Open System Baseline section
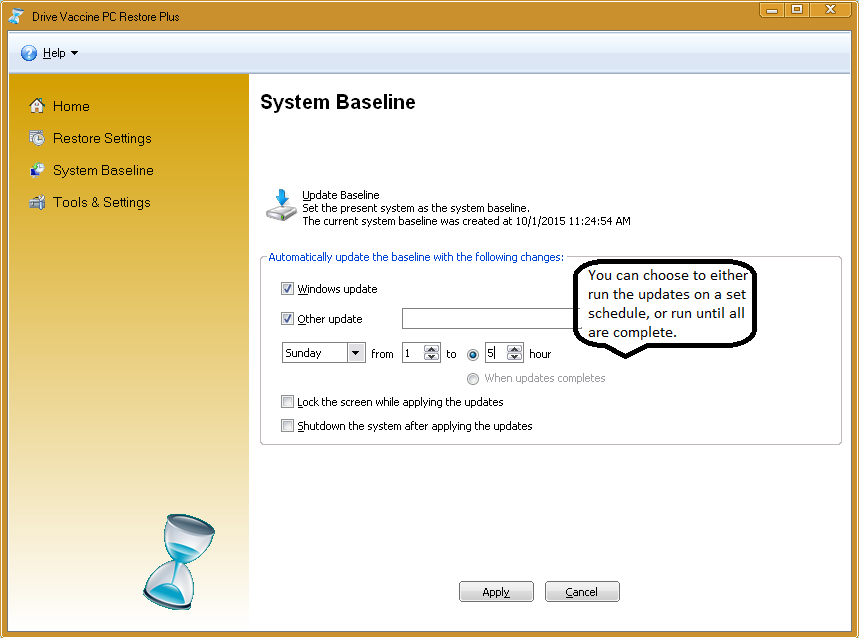 tap(103, 170)
